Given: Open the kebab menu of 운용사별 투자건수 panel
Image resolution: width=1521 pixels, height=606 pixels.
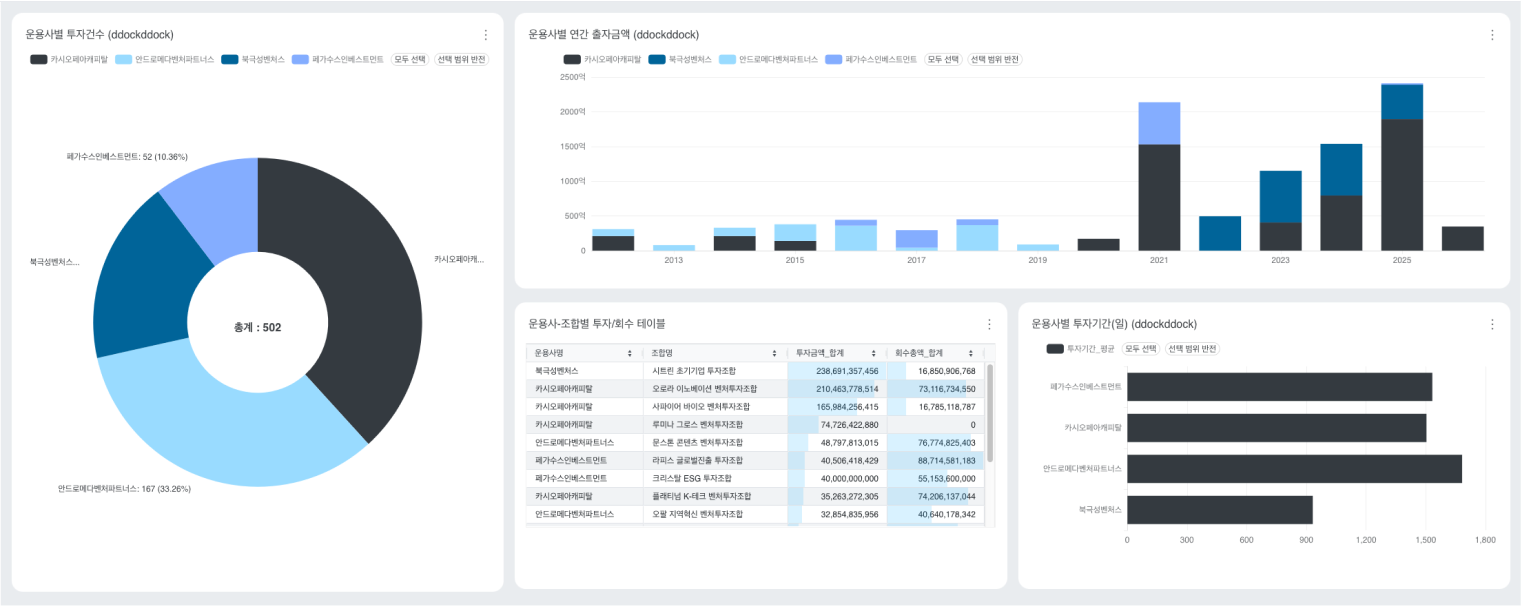Looking at the screenshot, I should (486, 34).
